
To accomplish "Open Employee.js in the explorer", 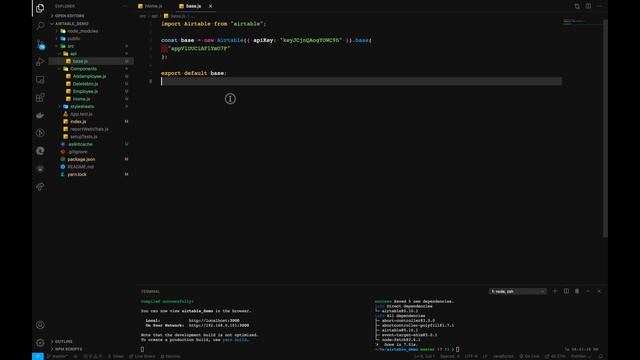I will (85, 91).
